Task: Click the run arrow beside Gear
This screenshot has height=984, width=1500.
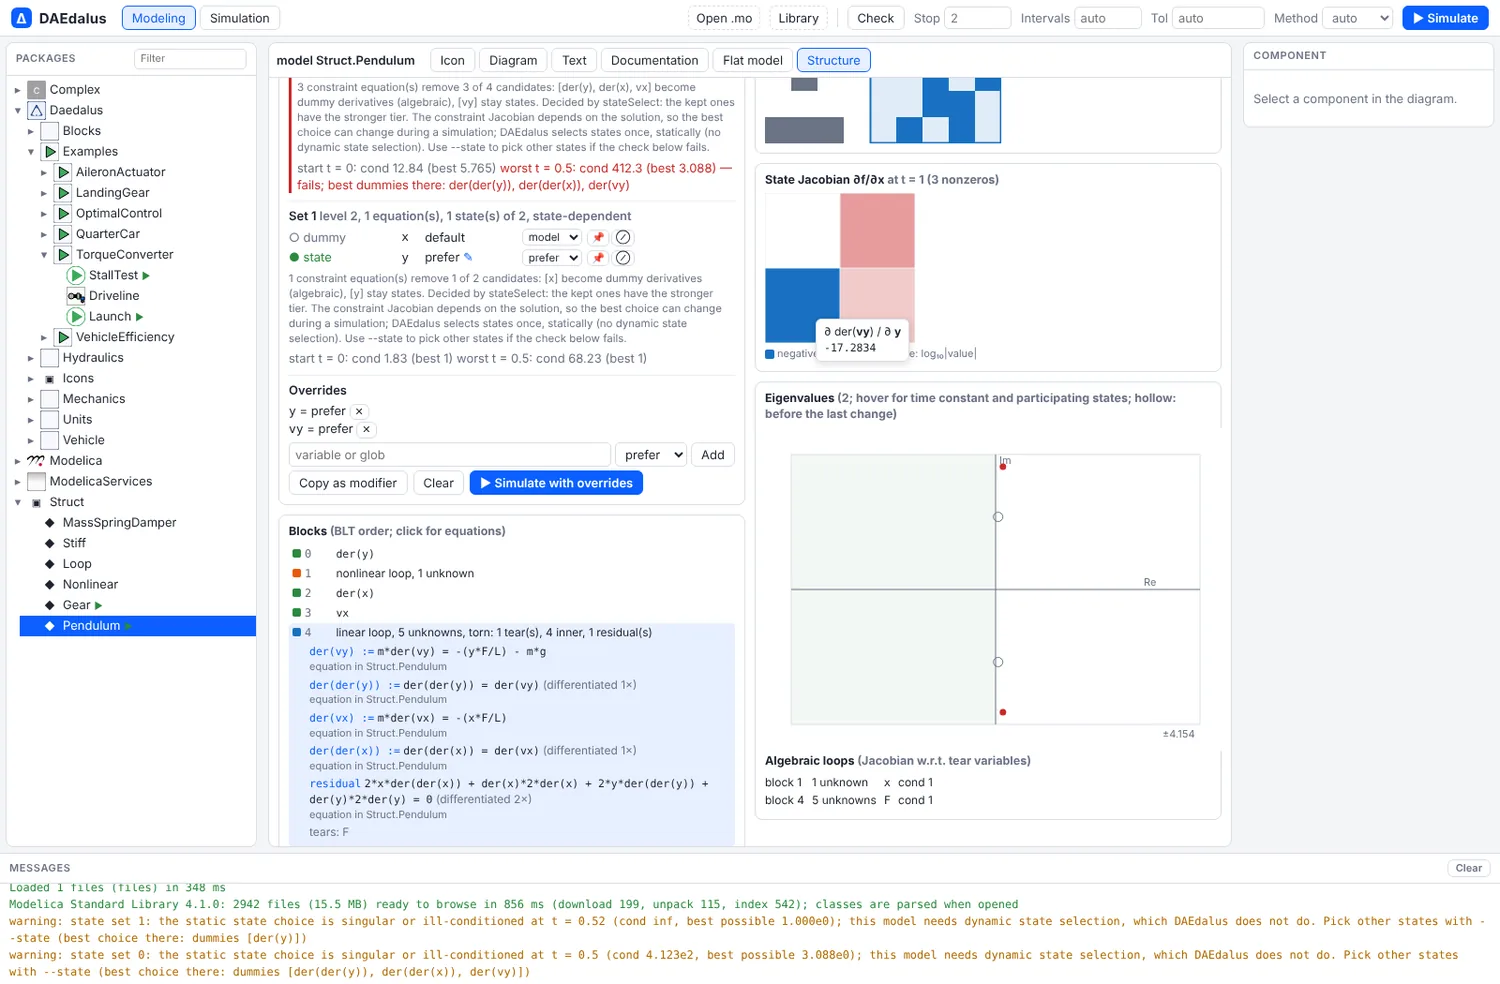Action: 98,605
